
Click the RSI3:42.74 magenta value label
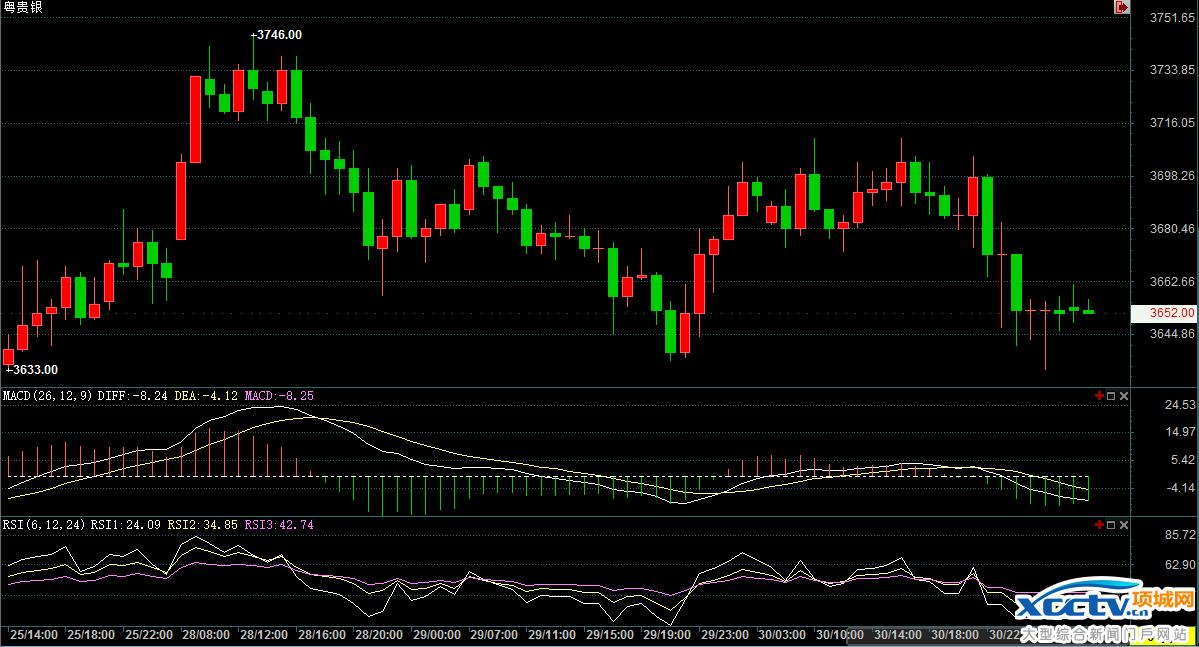[279, 525]
